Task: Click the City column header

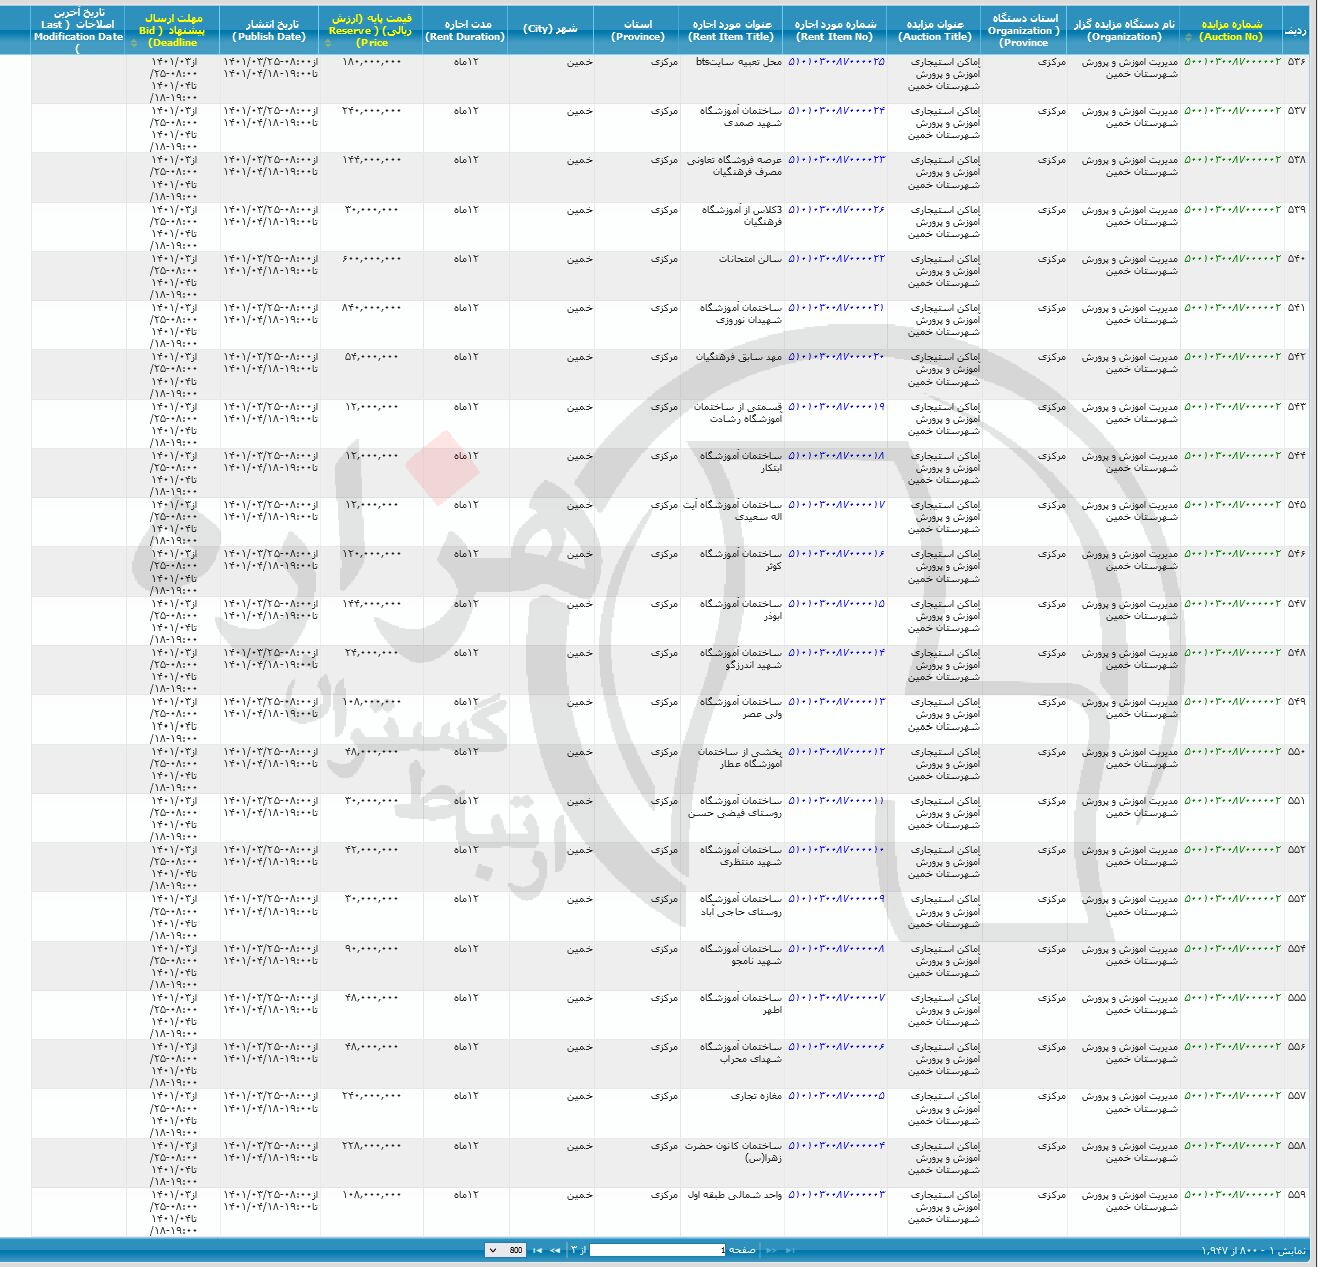Action: pos(550,30)
